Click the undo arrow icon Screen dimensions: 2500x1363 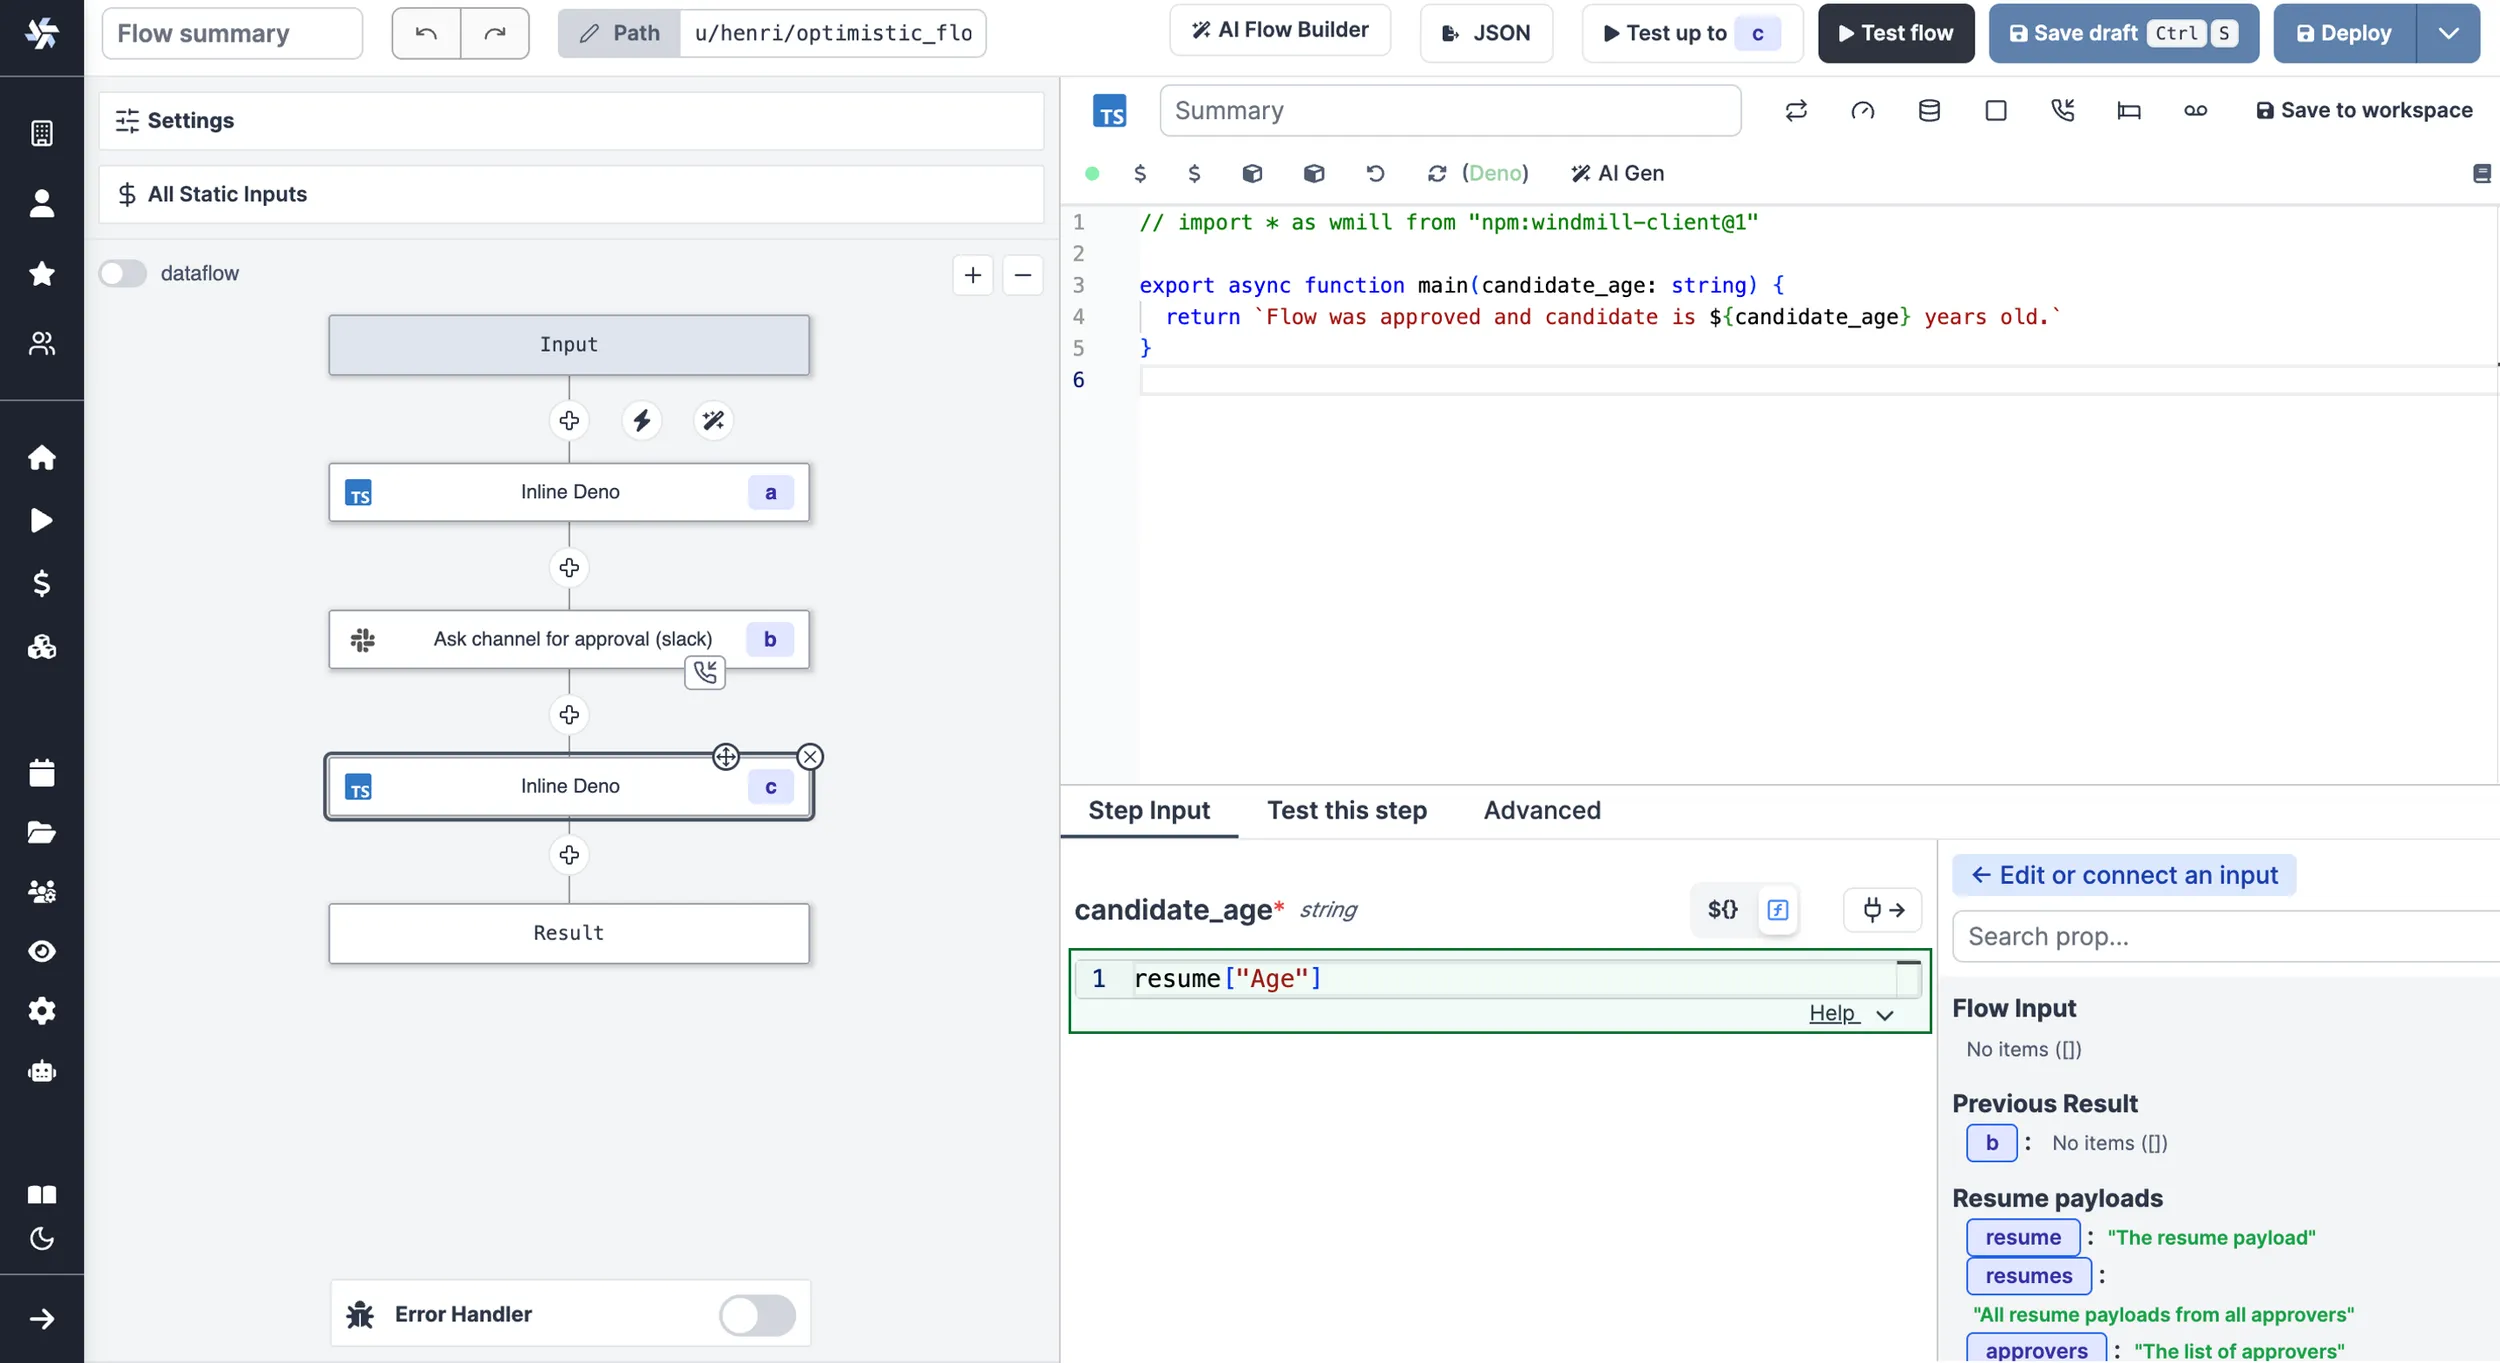click(x=426, y=33)
